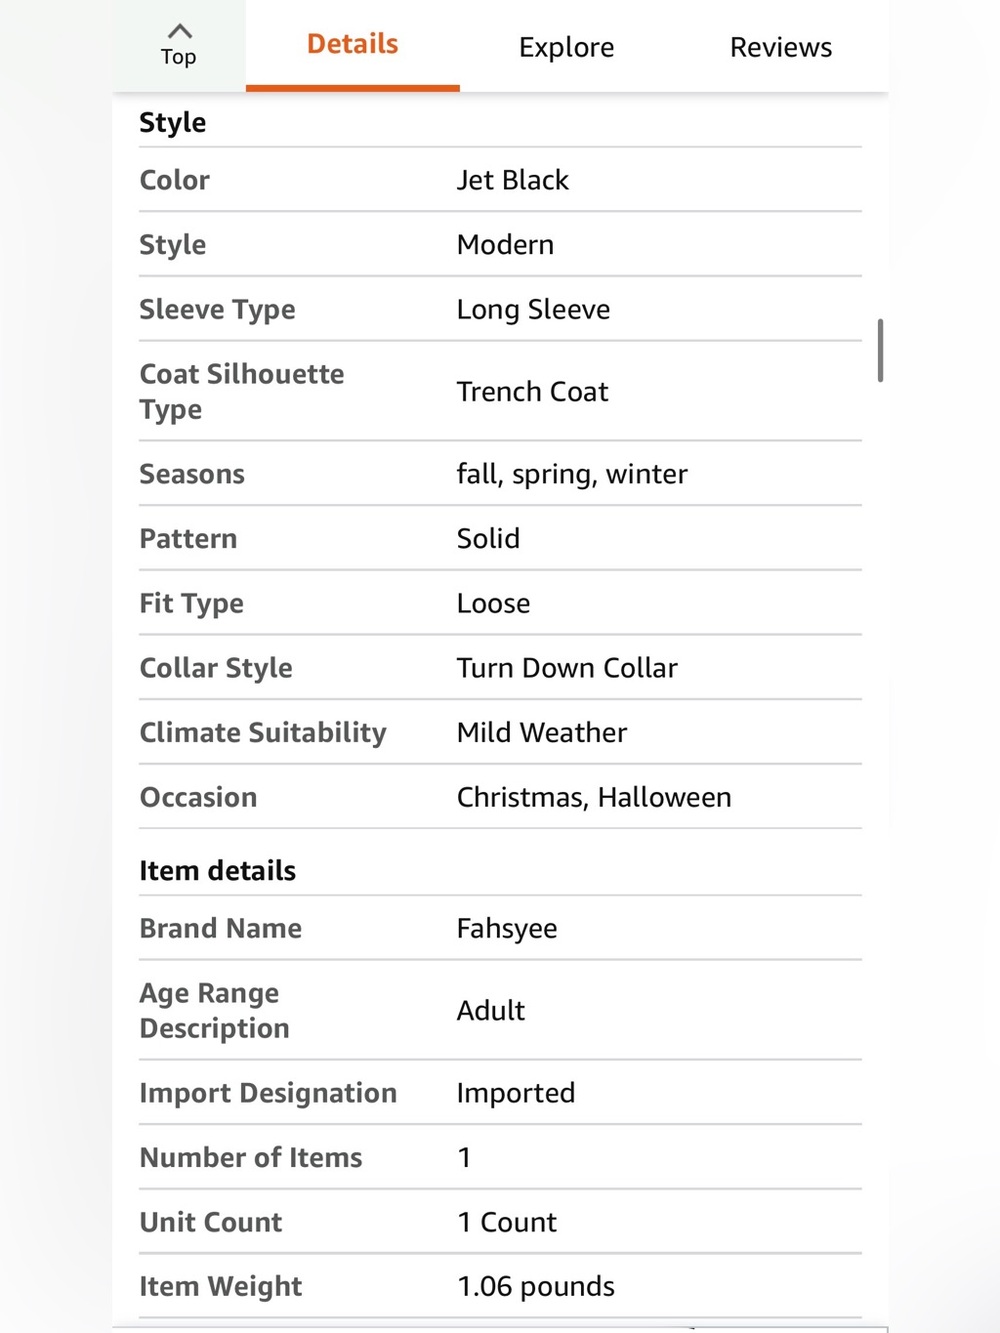Click the Import Designation label

click(268, 1093)
